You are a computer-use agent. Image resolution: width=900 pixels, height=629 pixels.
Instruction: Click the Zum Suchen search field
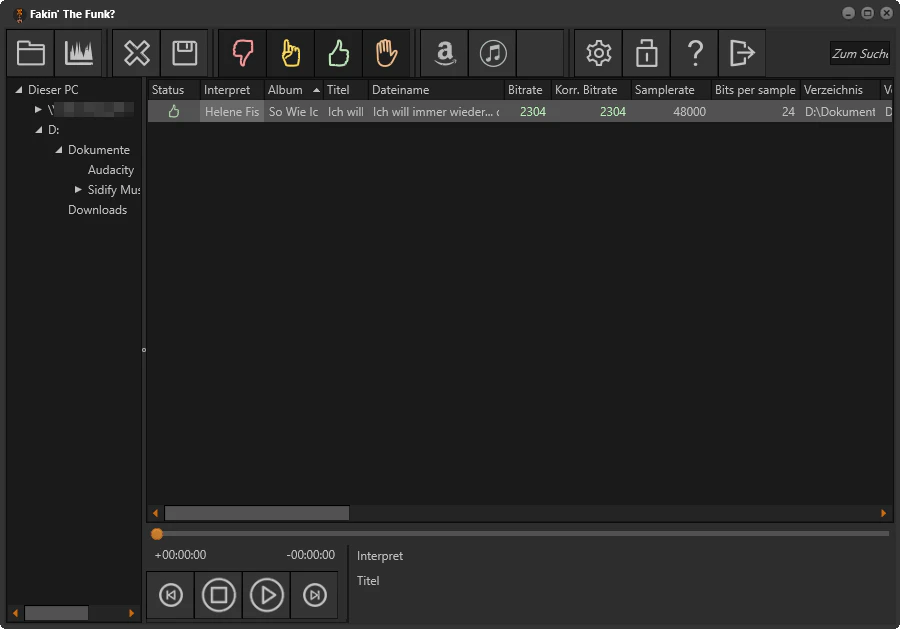[859, 53]
